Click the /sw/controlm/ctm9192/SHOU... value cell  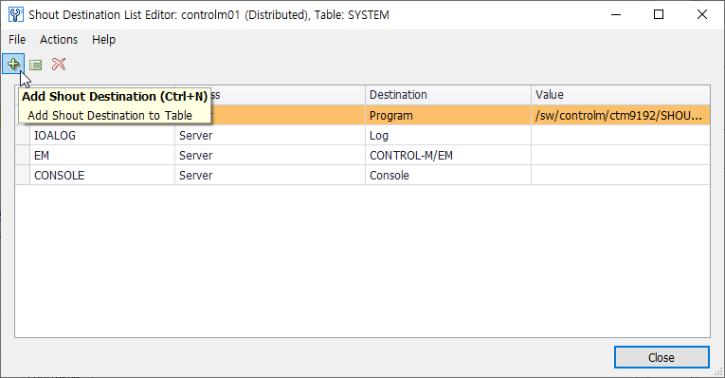coord(621,116)
